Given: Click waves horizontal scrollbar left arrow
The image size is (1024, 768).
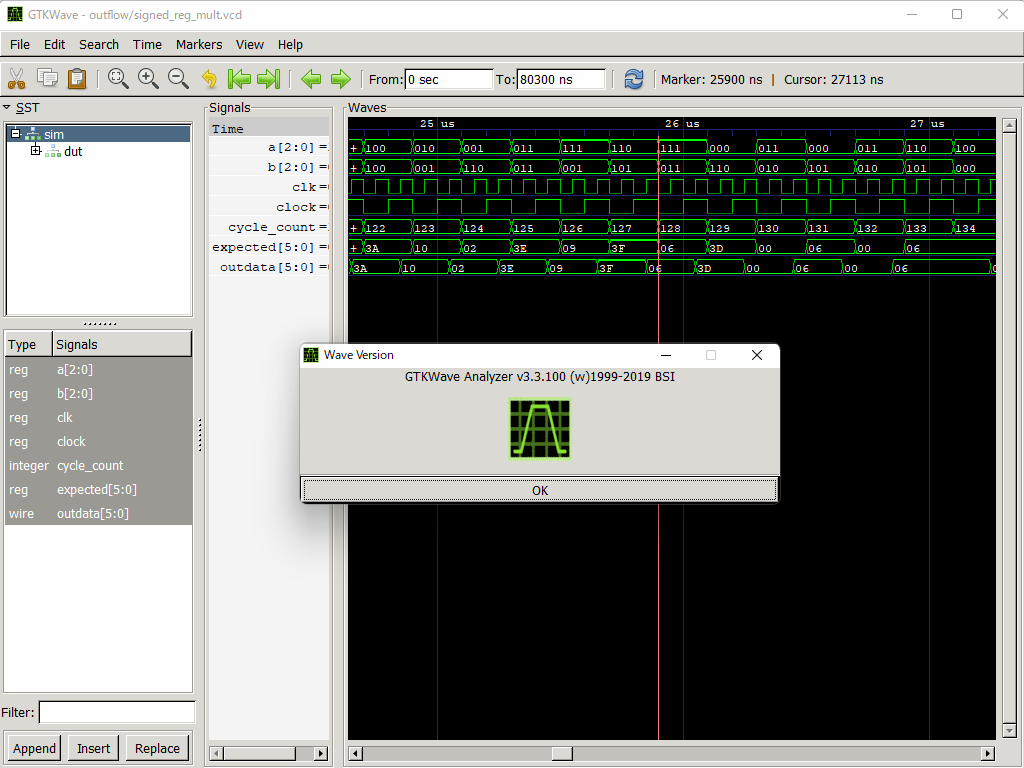Looking at the screenshot, I should (x=355, y=754).
